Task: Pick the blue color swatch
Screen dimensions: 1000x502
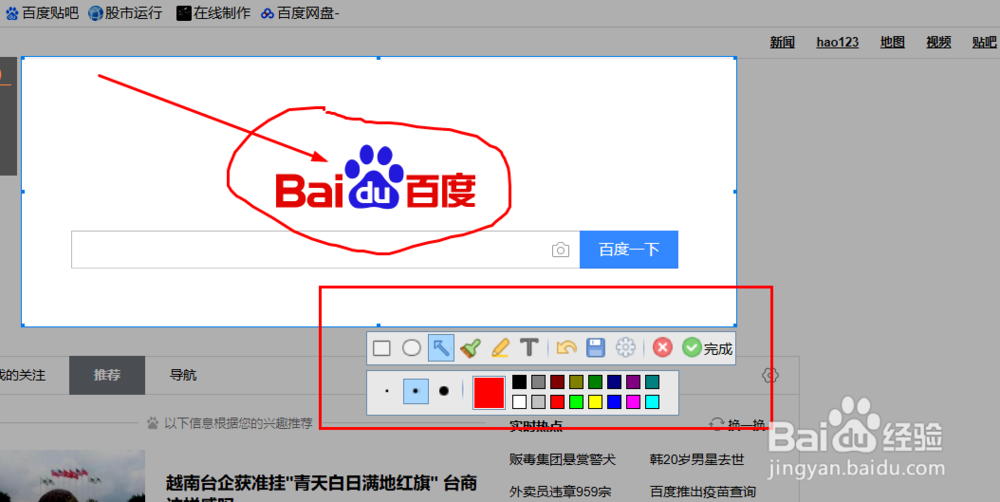Action: click(x=614, y=402)
